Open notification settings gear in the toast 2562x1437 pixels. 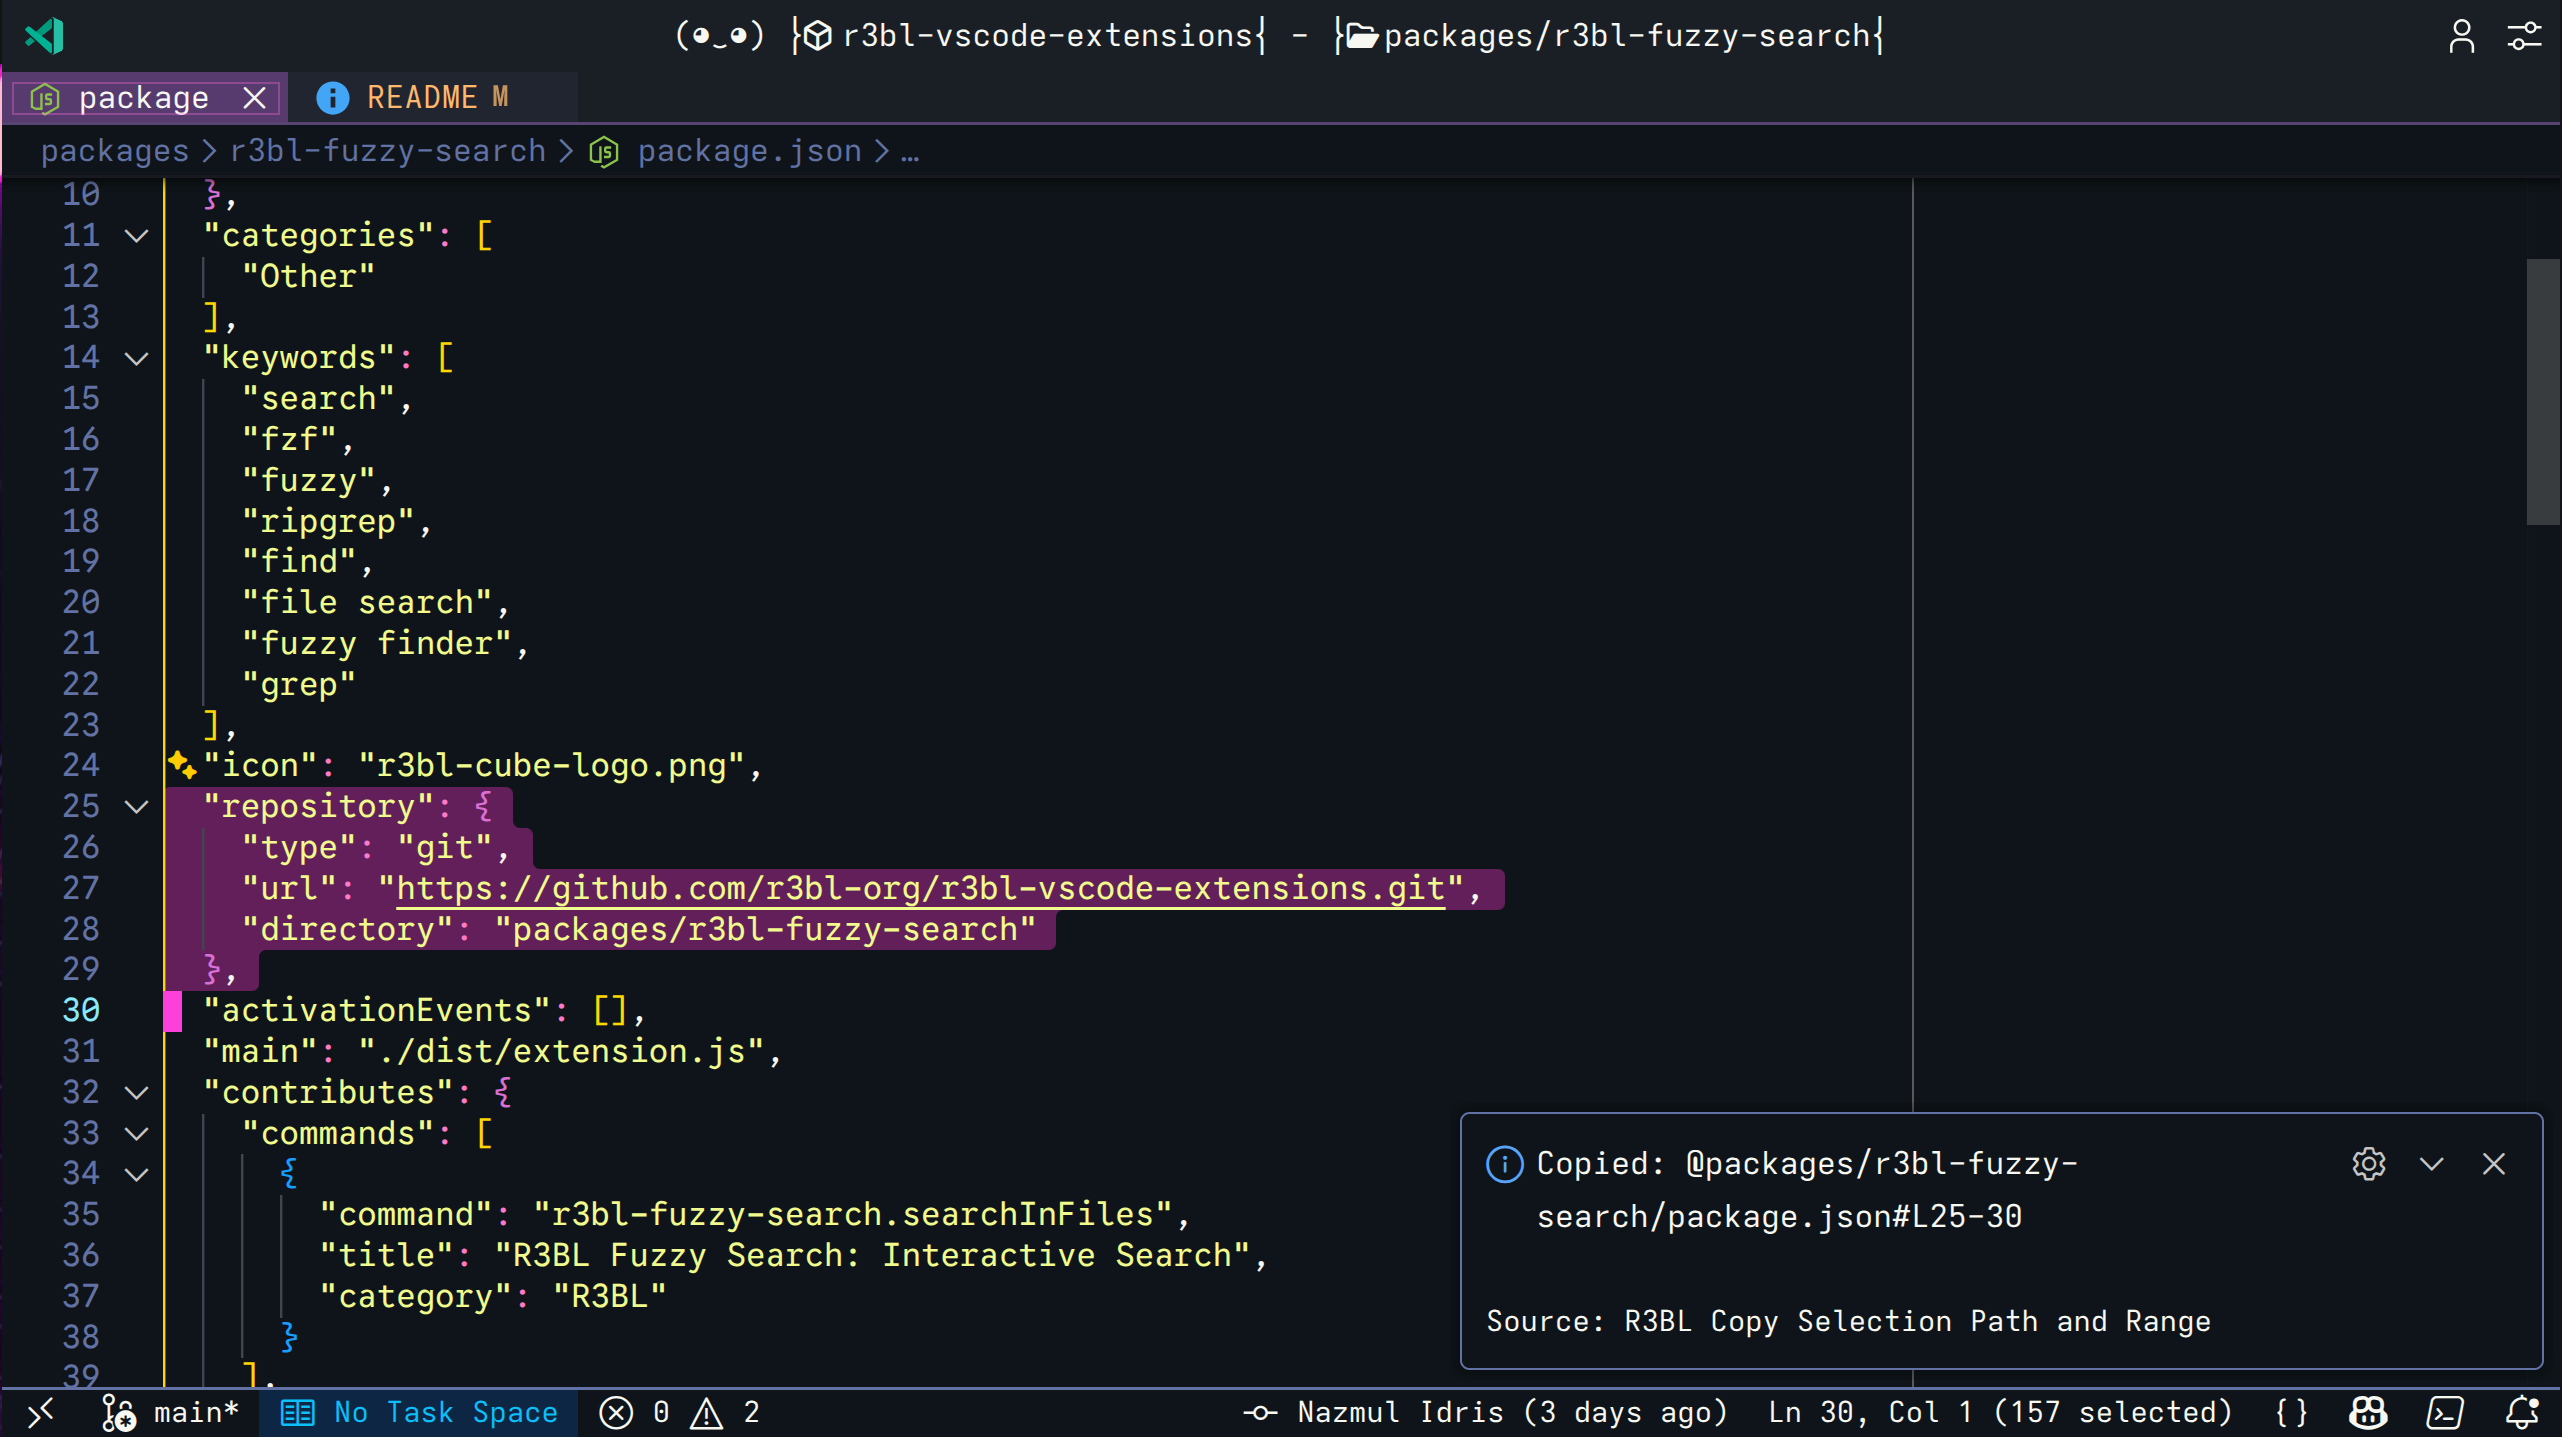pos(2368,1163)
